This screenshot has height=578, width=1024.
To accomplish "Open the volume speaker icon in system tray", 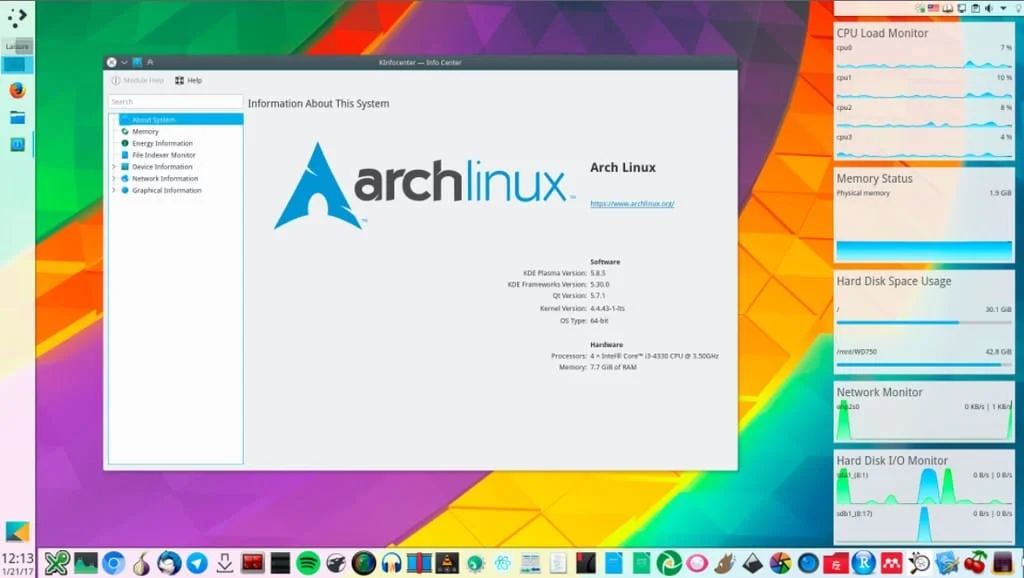I will (989, 8).
